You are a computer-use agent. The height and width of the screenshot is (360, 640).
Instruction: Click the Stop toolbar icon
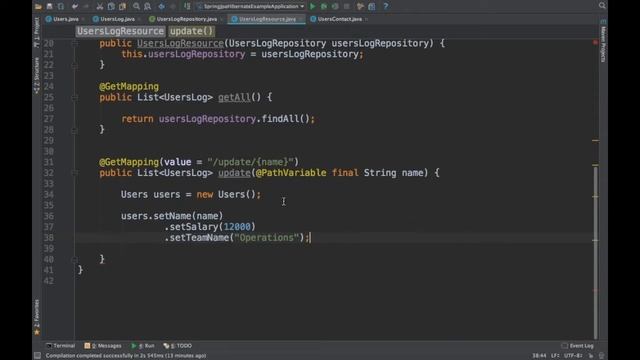coord(347,6)
